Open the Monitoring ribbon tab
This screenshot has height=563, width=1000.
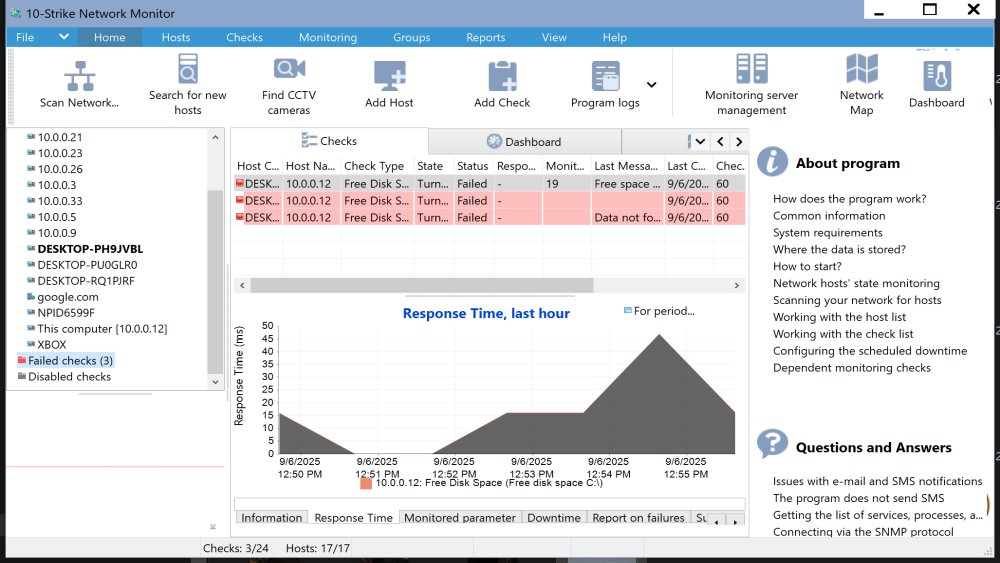(328, 37)
